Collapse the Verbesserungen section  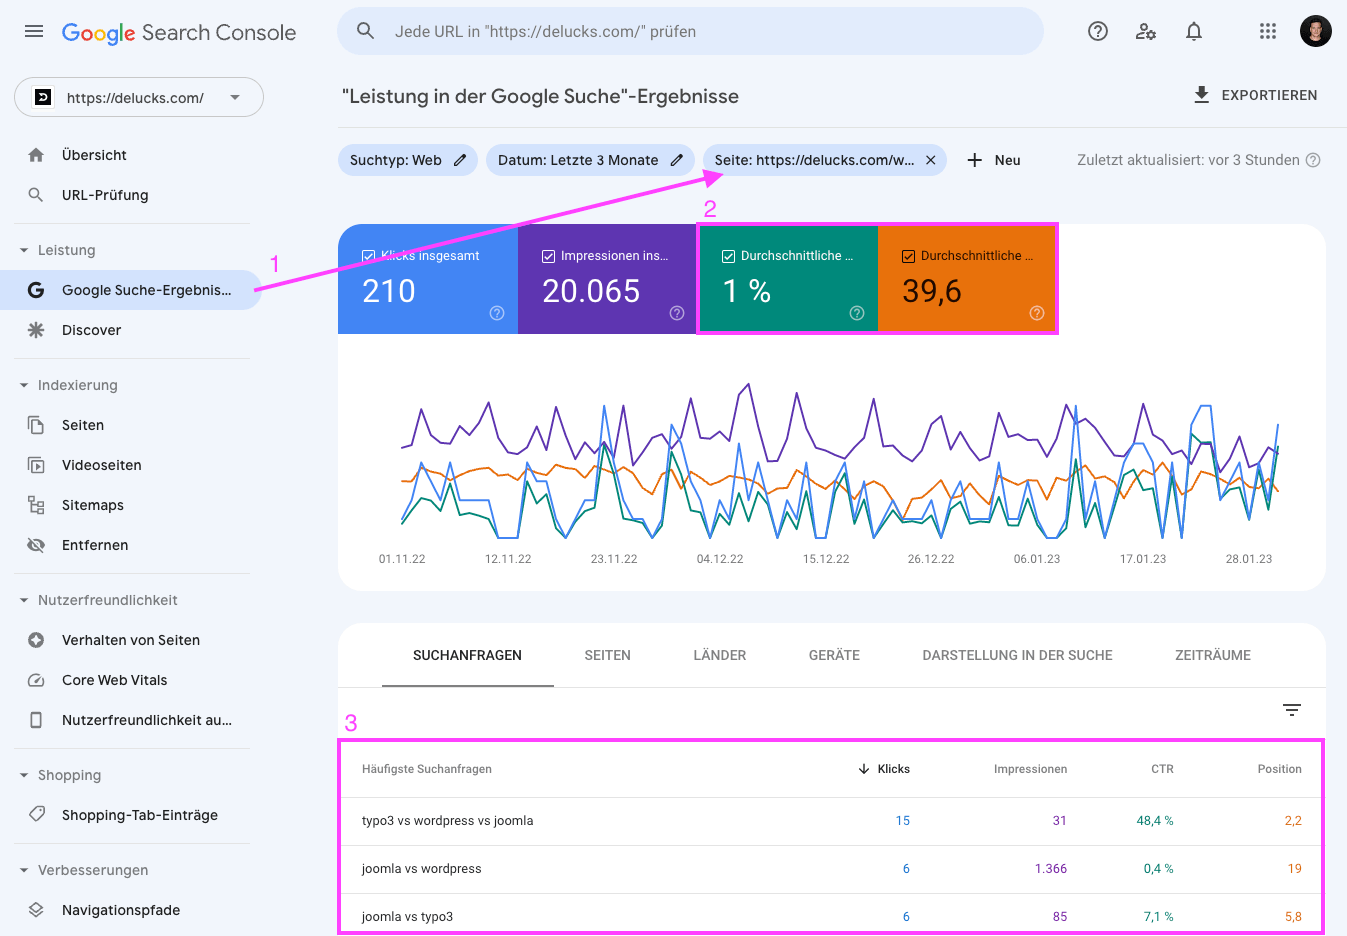[x=24, y=870]
